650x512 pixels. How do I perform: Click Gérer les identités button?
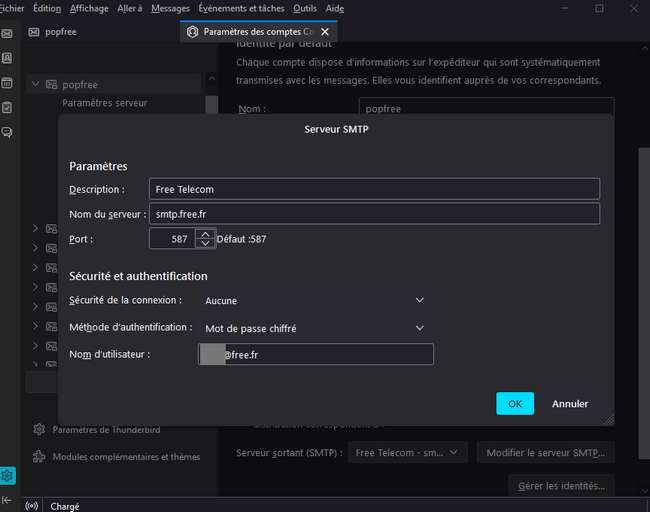click(x=561, y=485)
